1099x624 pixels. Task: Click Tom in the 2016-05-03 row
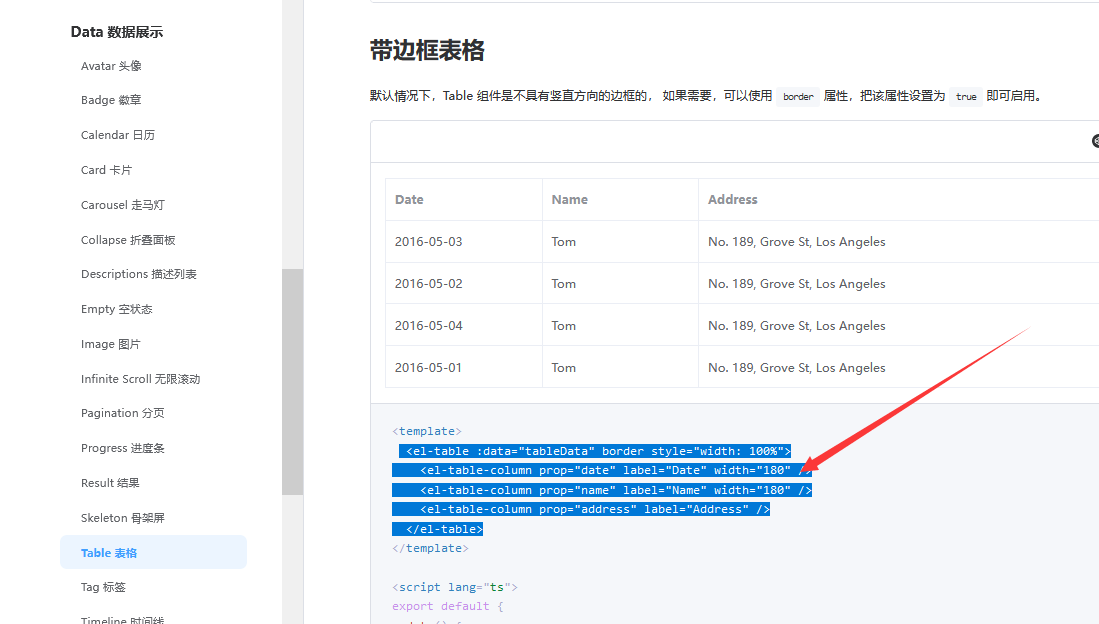620,242
